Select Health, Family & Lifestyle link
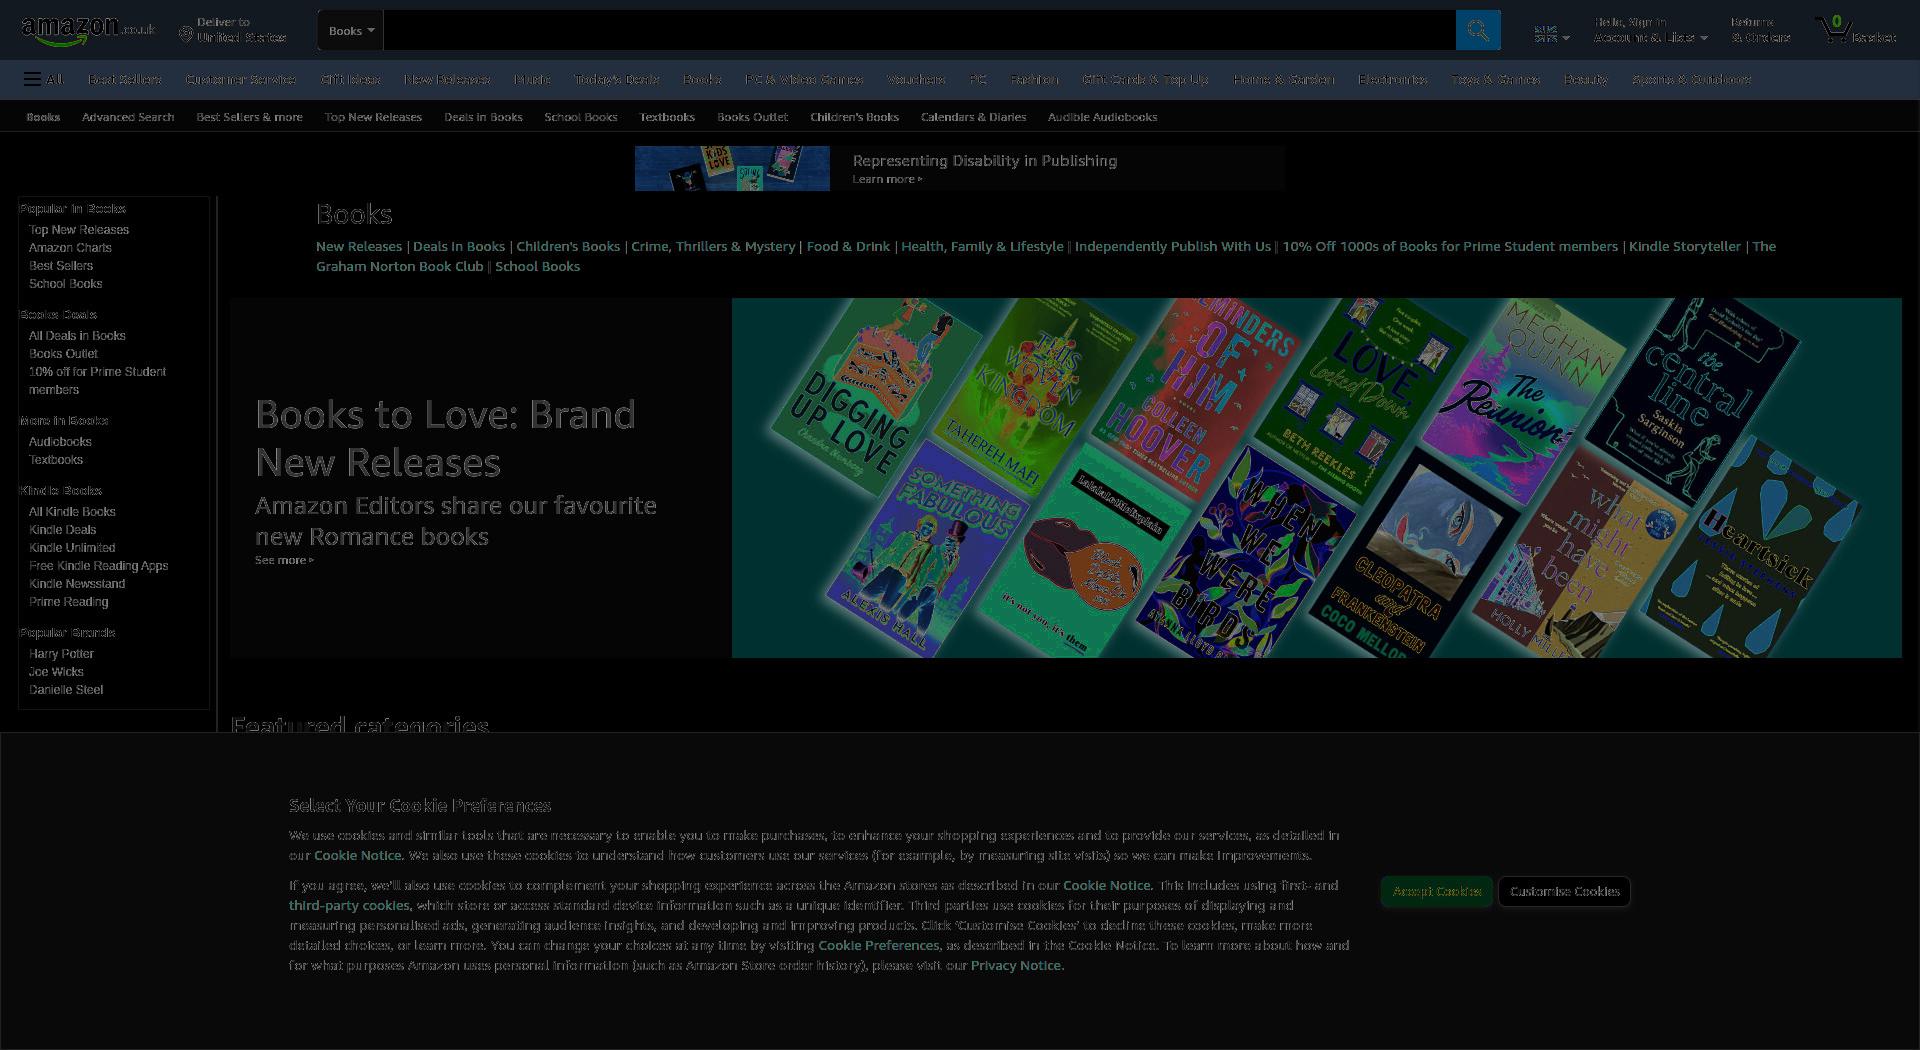This screenshot has height=1050, width=1920. (982, 246)
